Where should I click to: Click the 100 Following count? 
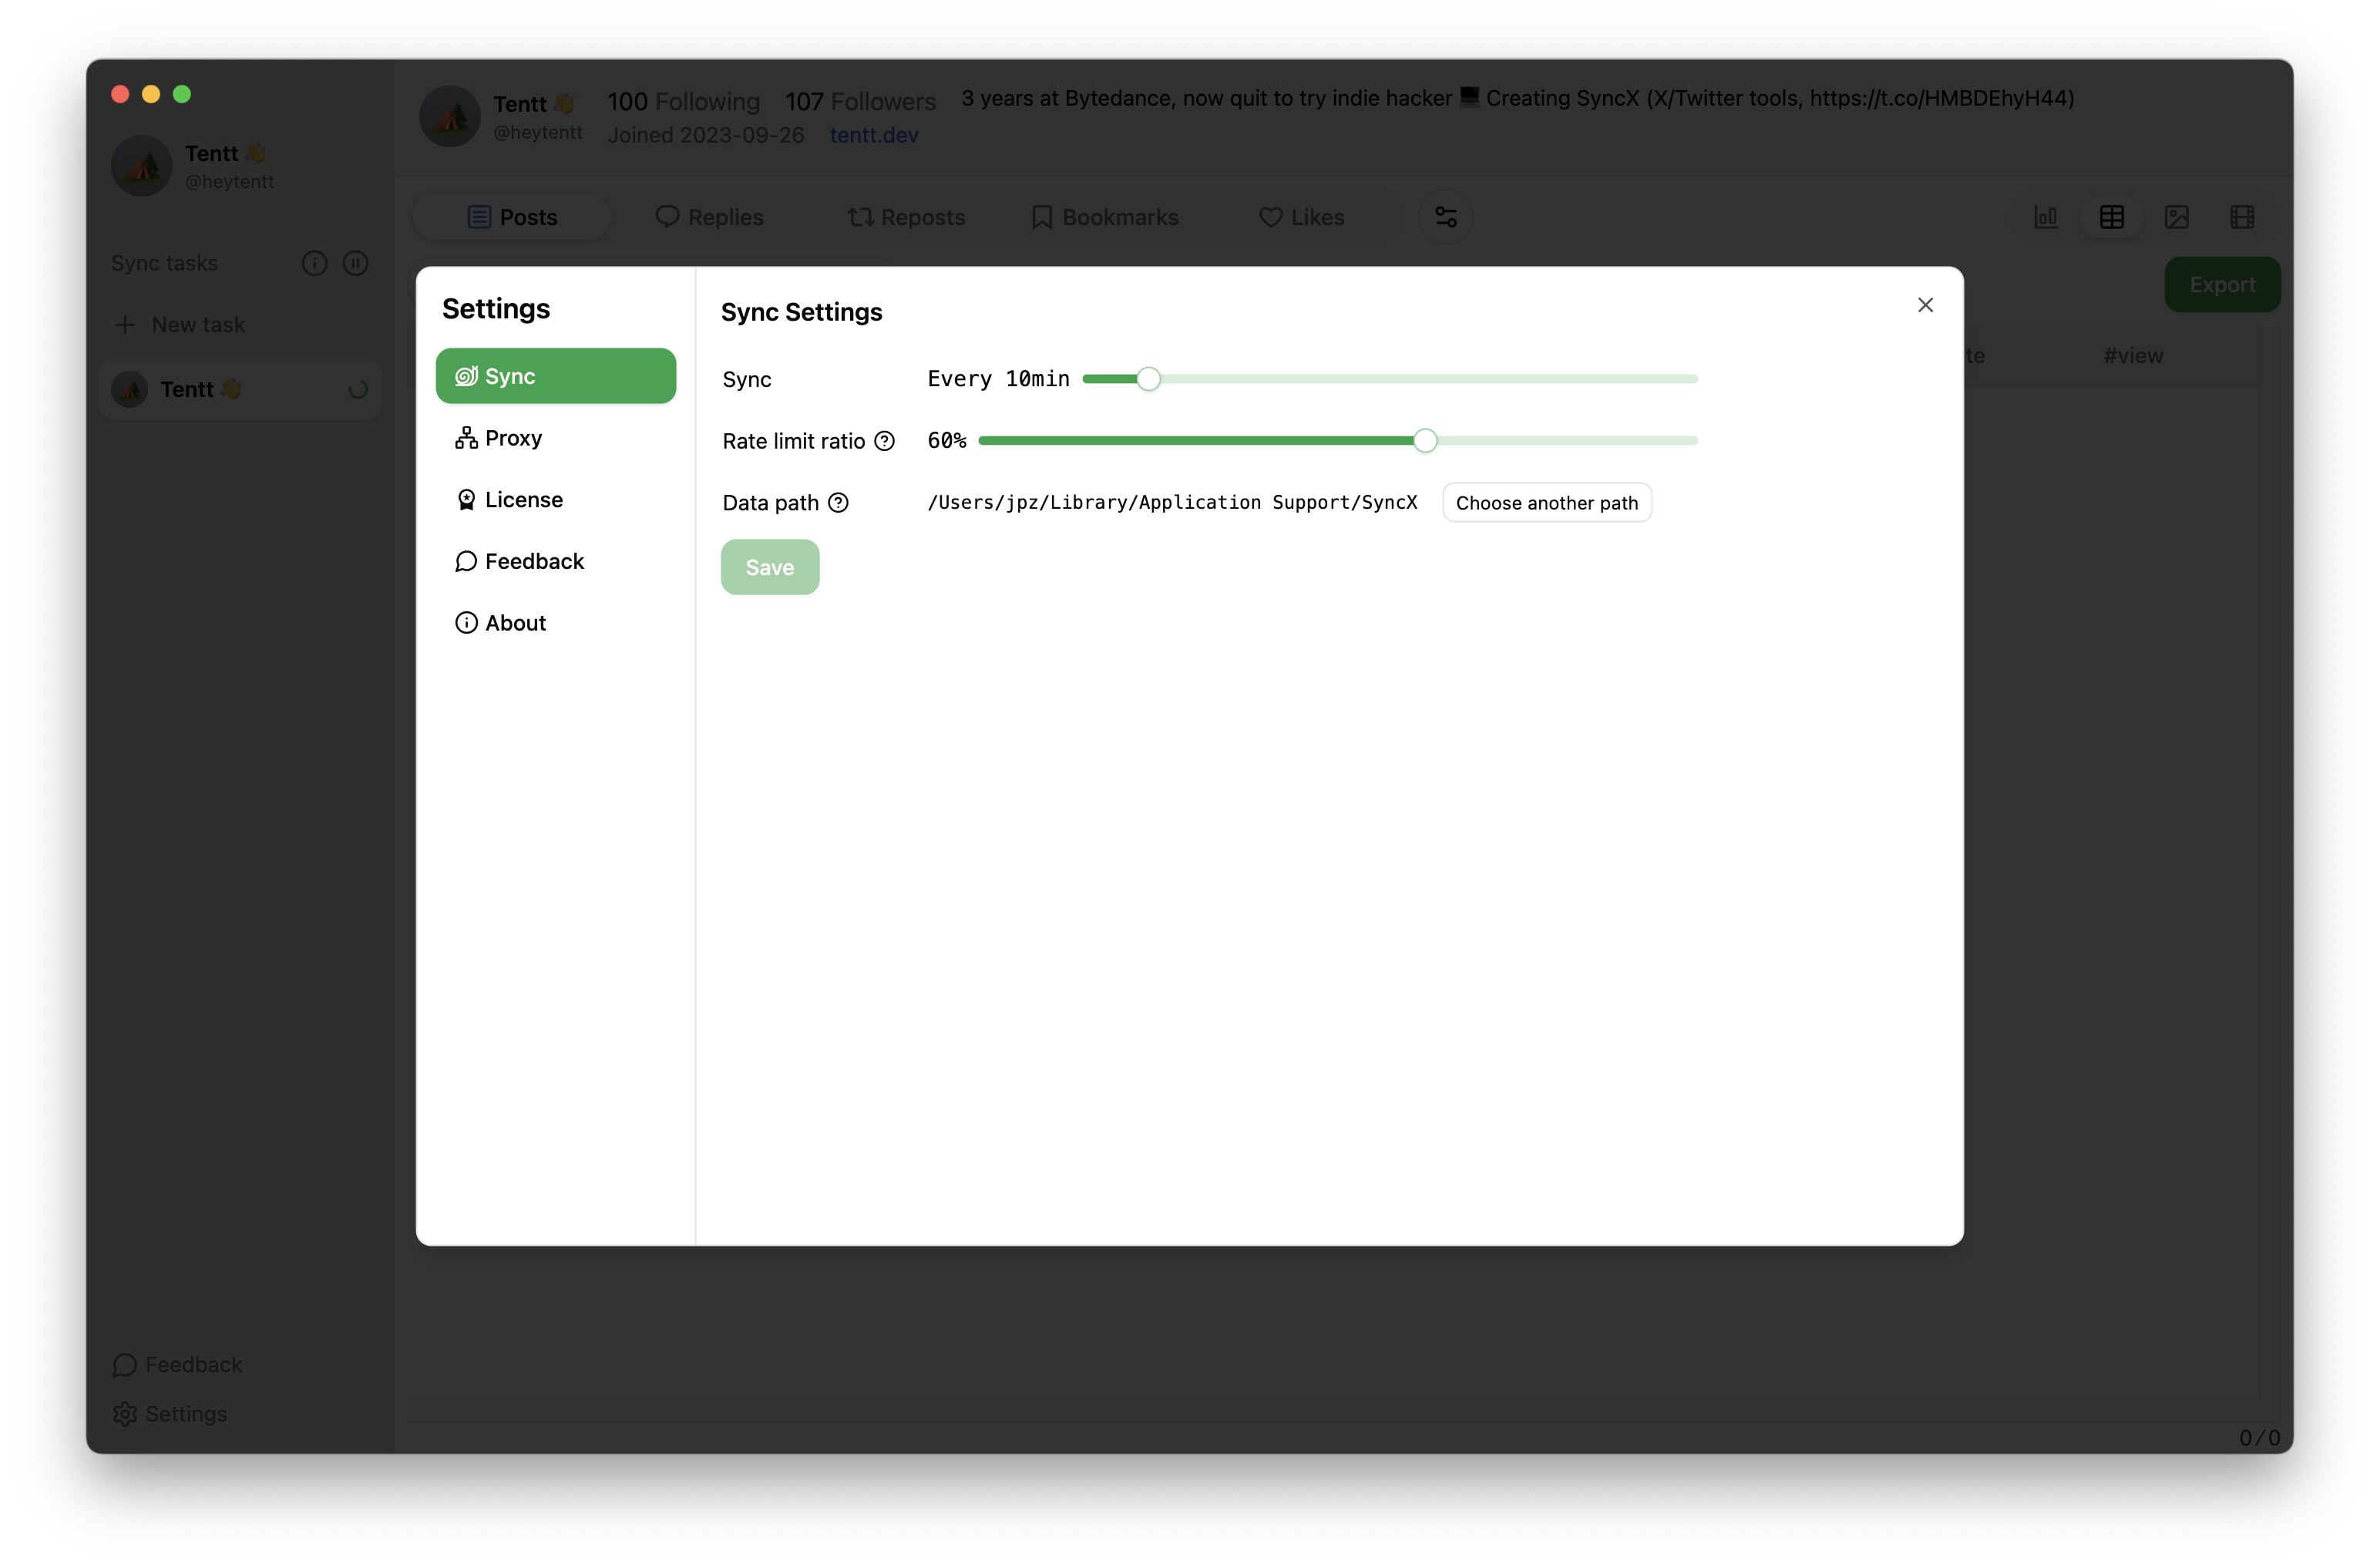(x=683, y=102)
